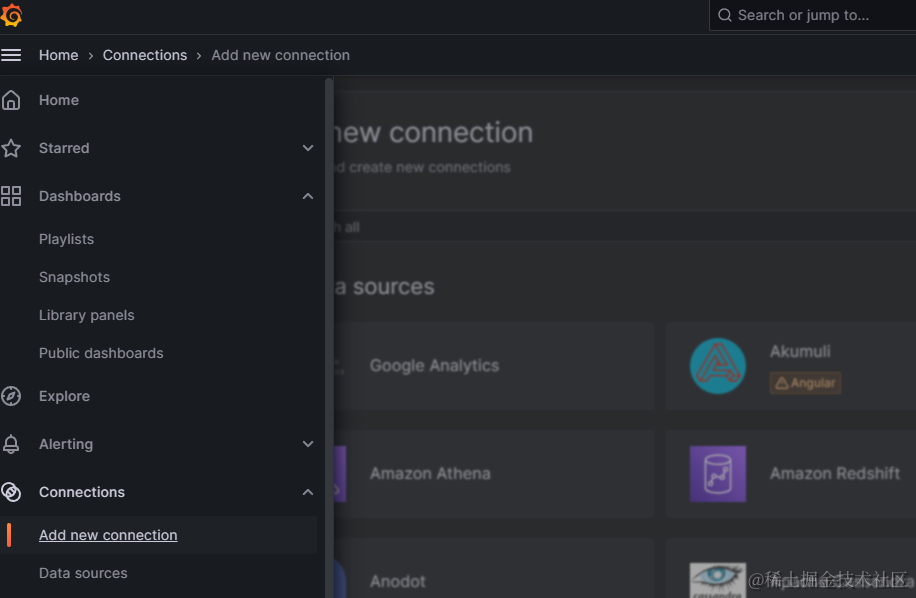Open Alerting in the sidebar
Image resolution: width=916 pixels, height=598 pixels.
tap(66, 444)
